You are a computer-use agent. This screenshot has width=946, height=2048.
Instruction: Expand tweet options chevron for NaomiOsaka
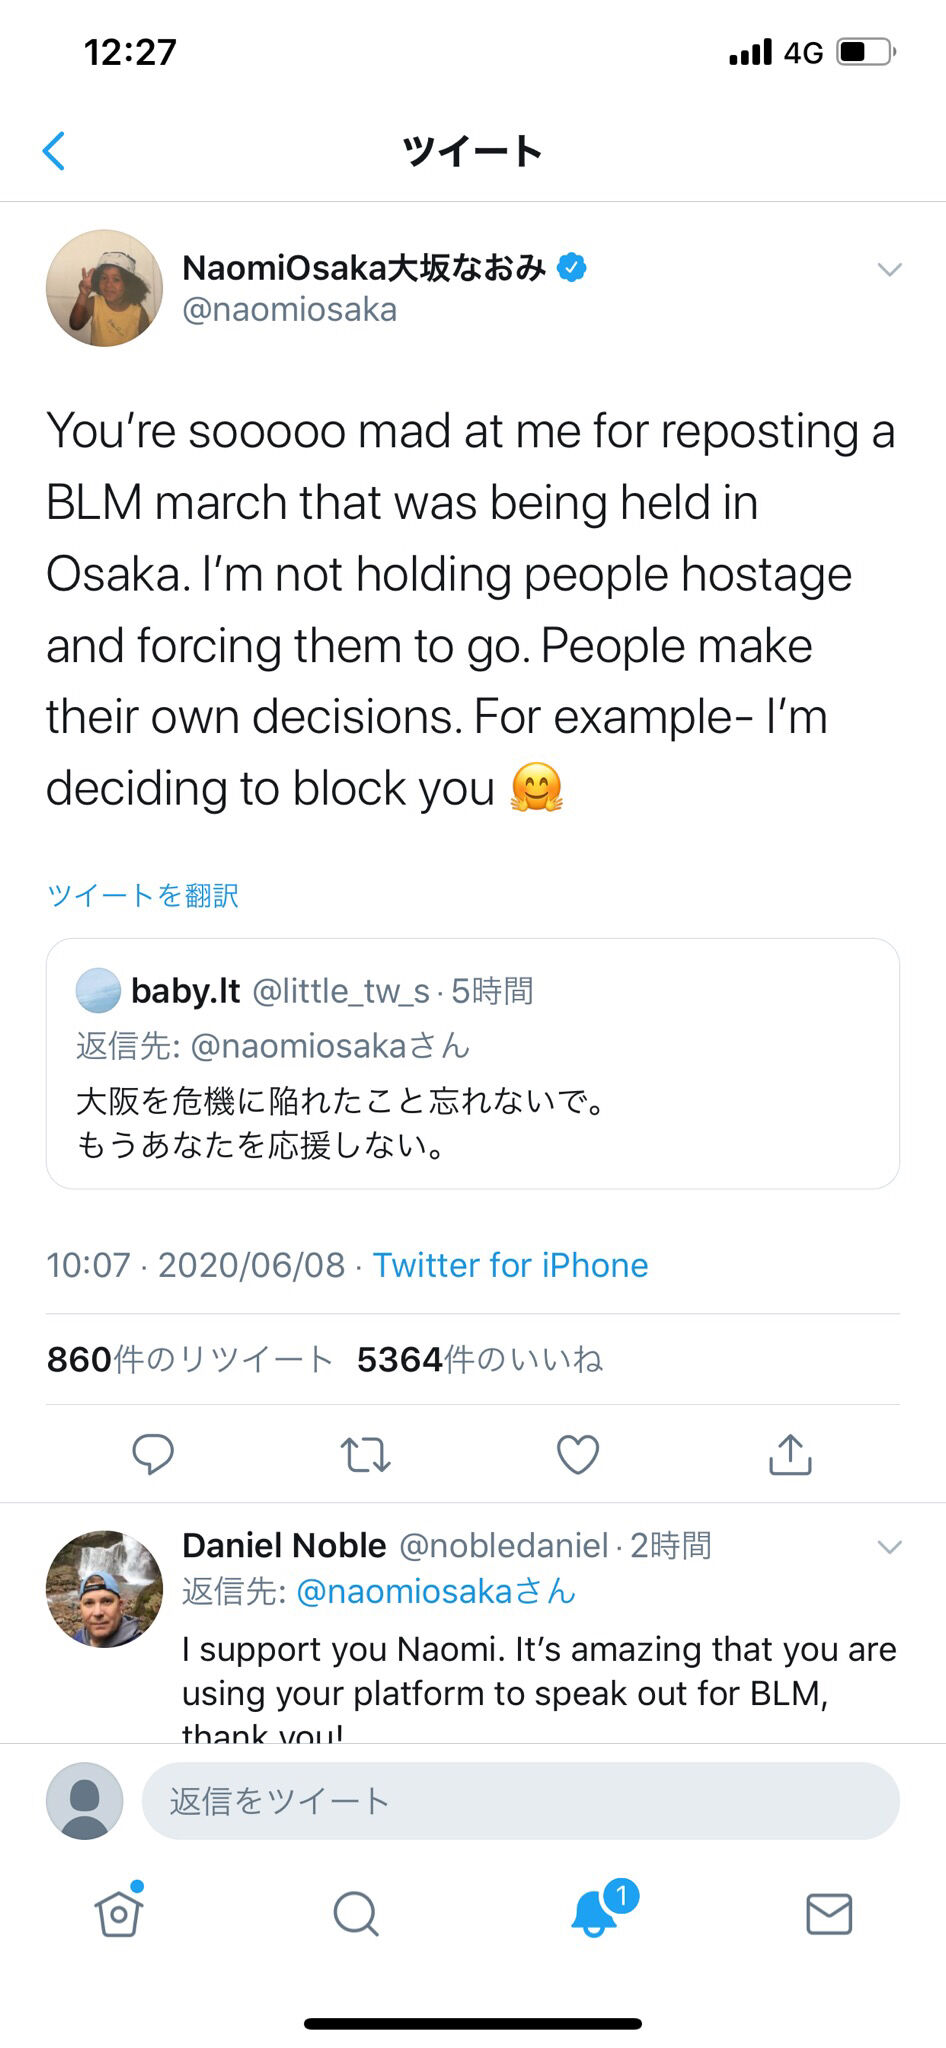(x=889, y=269)
